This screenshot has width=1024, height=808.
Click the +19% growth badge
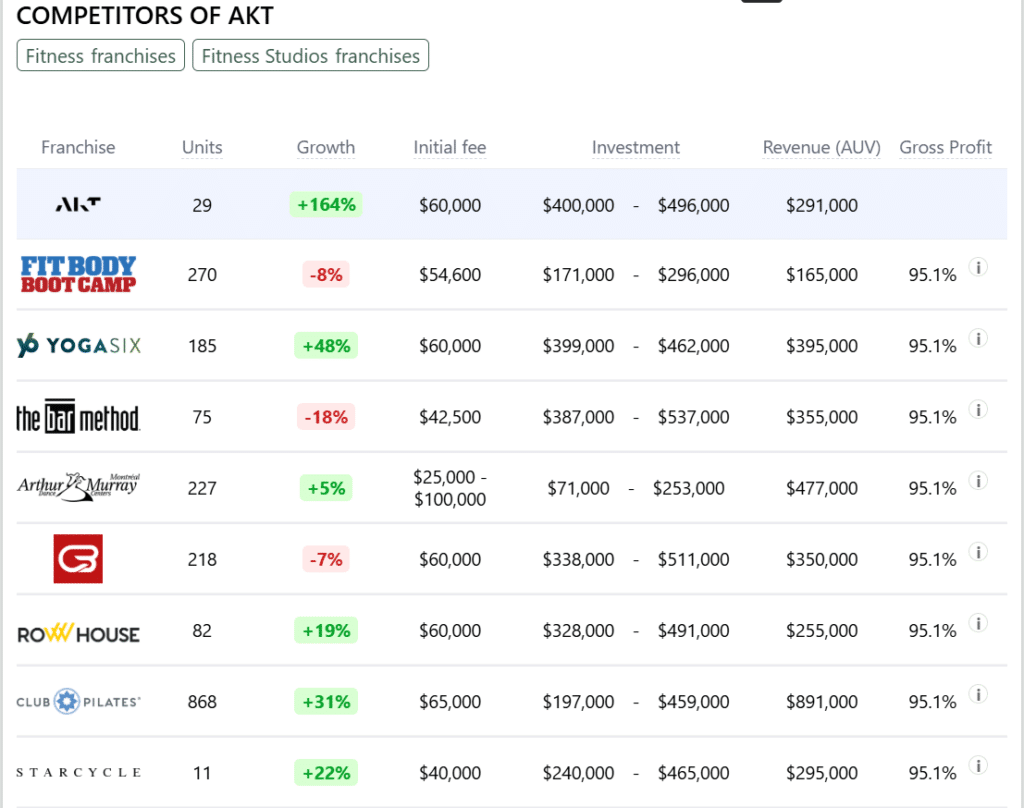coord(326,630)
